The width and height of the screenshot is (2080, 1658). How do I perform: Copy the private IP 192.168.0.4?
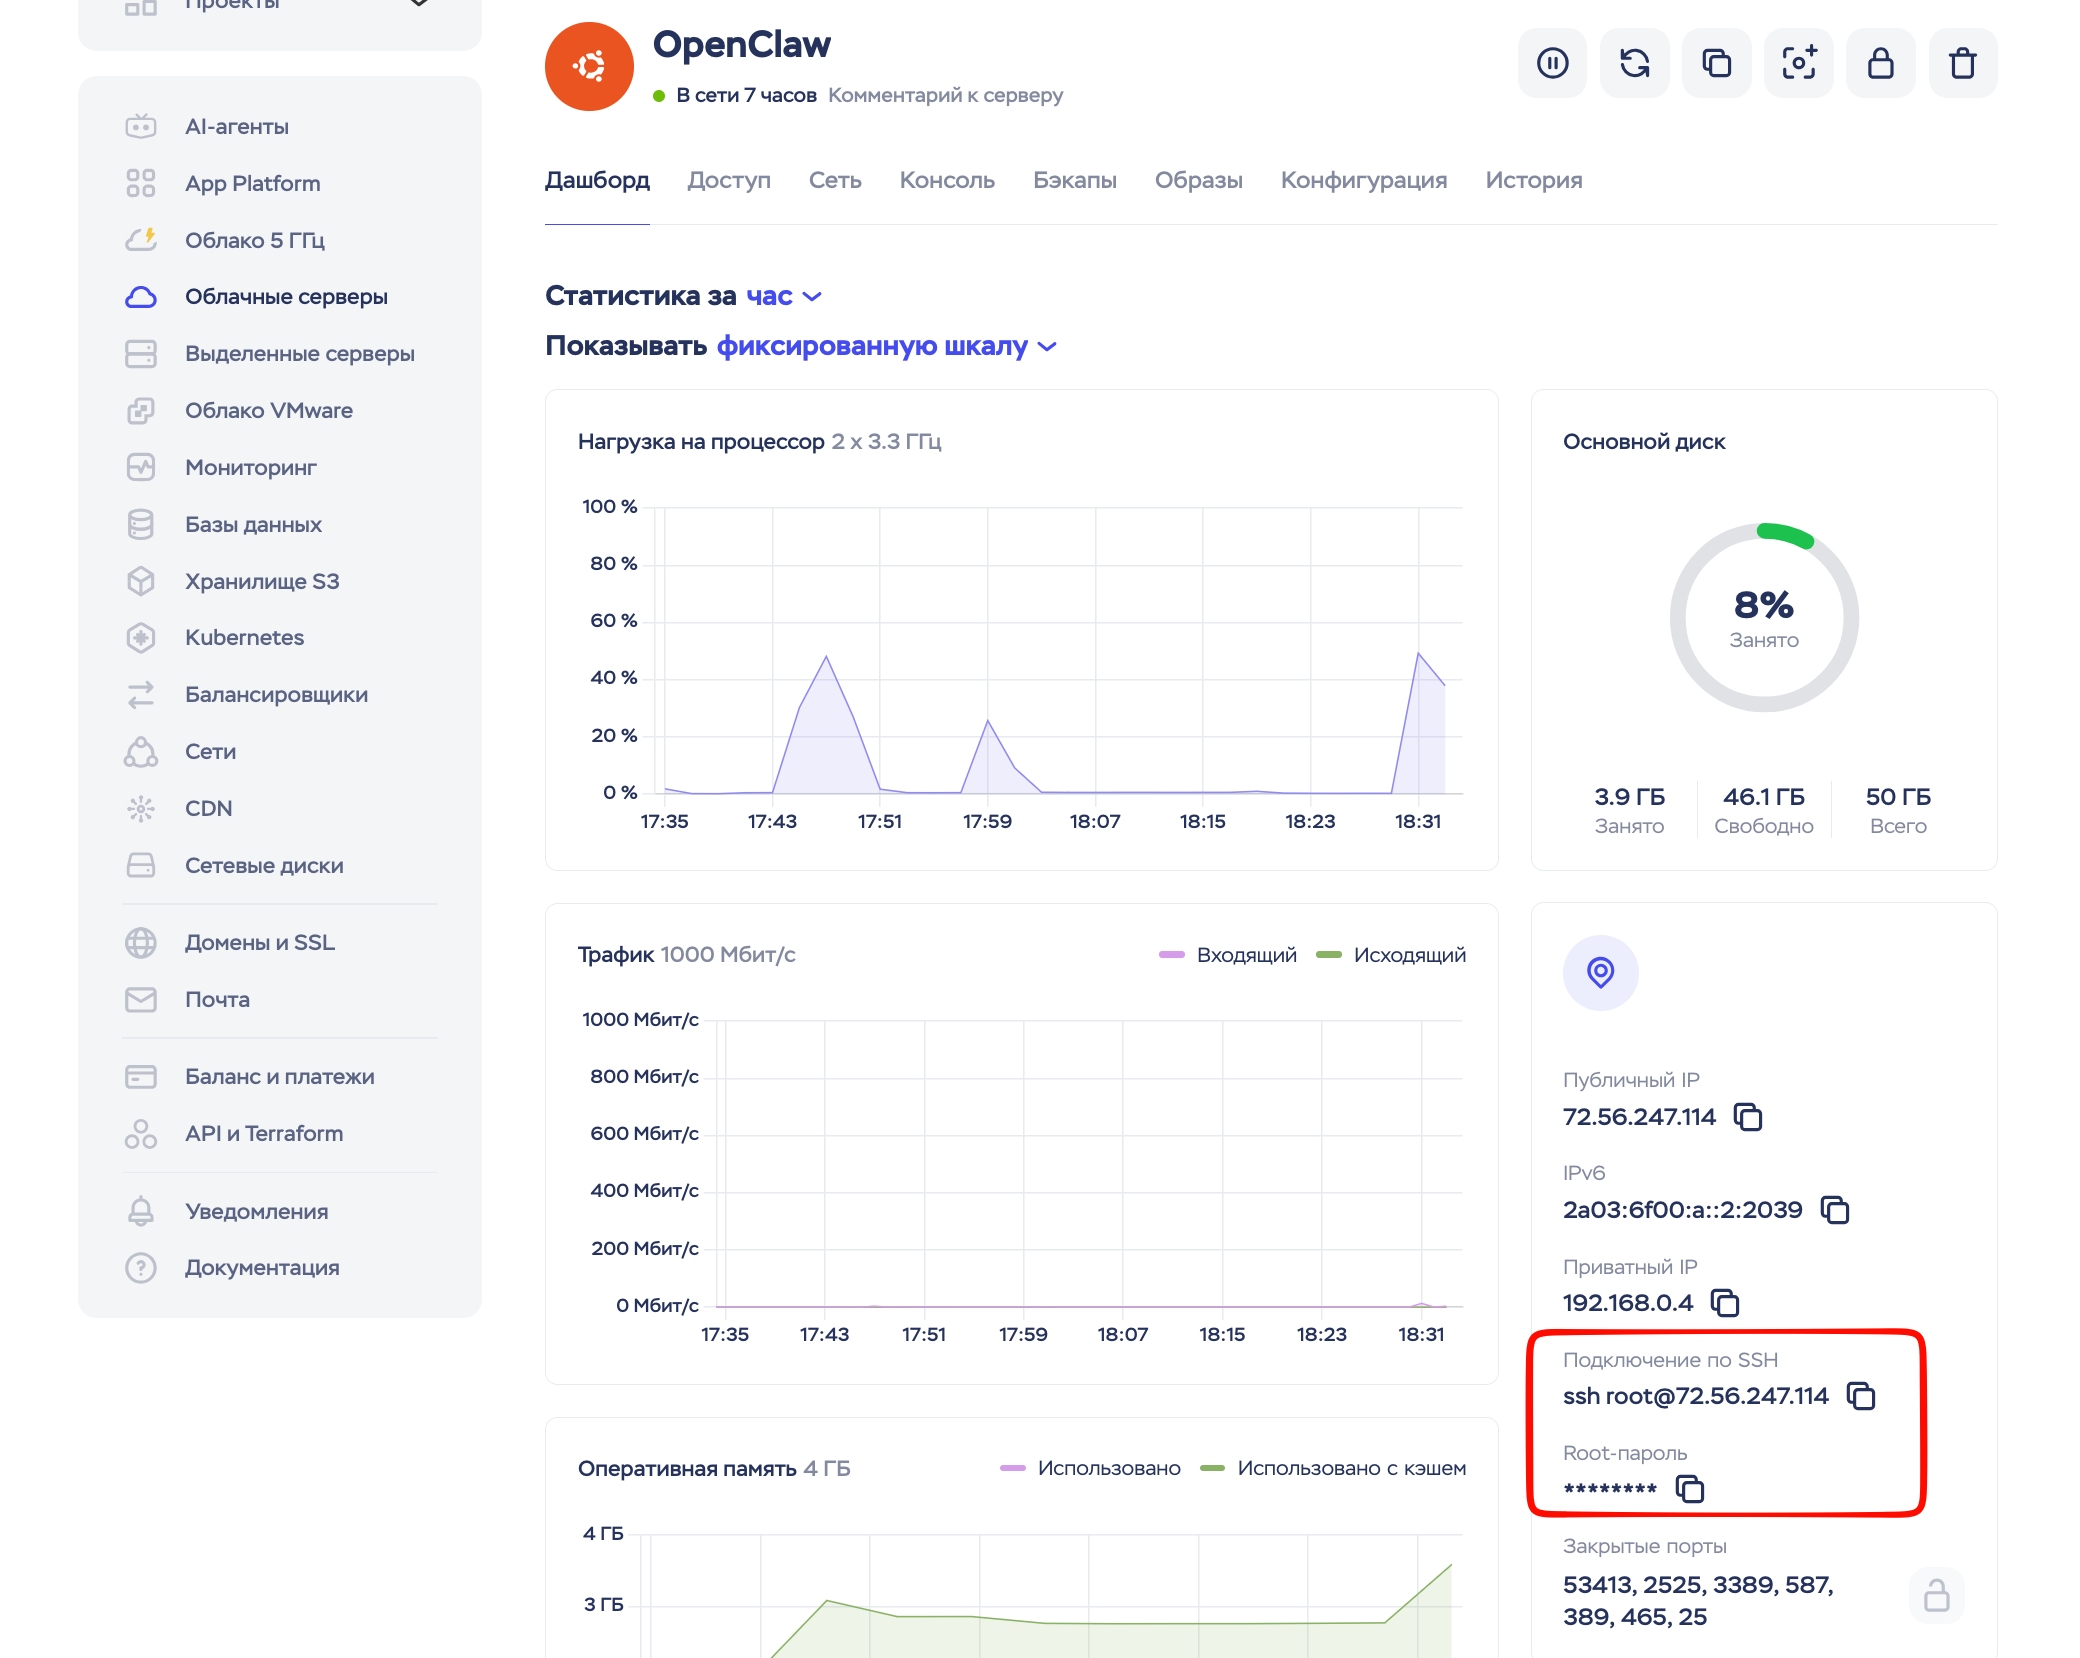[x=1725, y=1303]
